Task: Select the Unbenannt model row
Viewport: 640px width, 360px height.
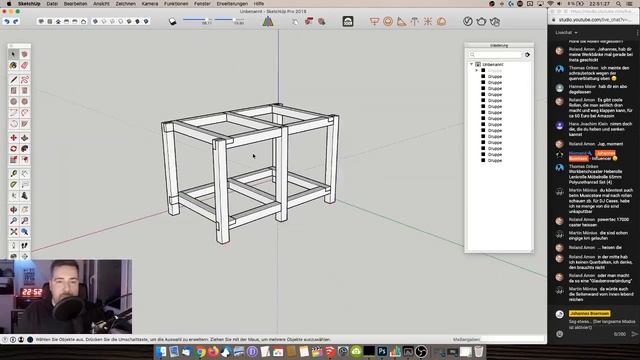Action: tap(492, 64)
